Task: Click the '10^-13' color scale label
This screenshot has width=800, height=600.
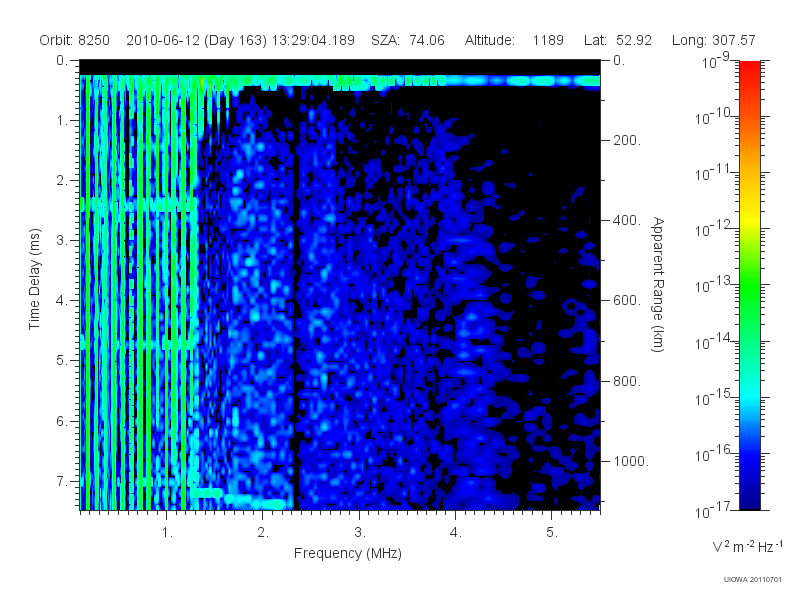Action: coord(713,284)
